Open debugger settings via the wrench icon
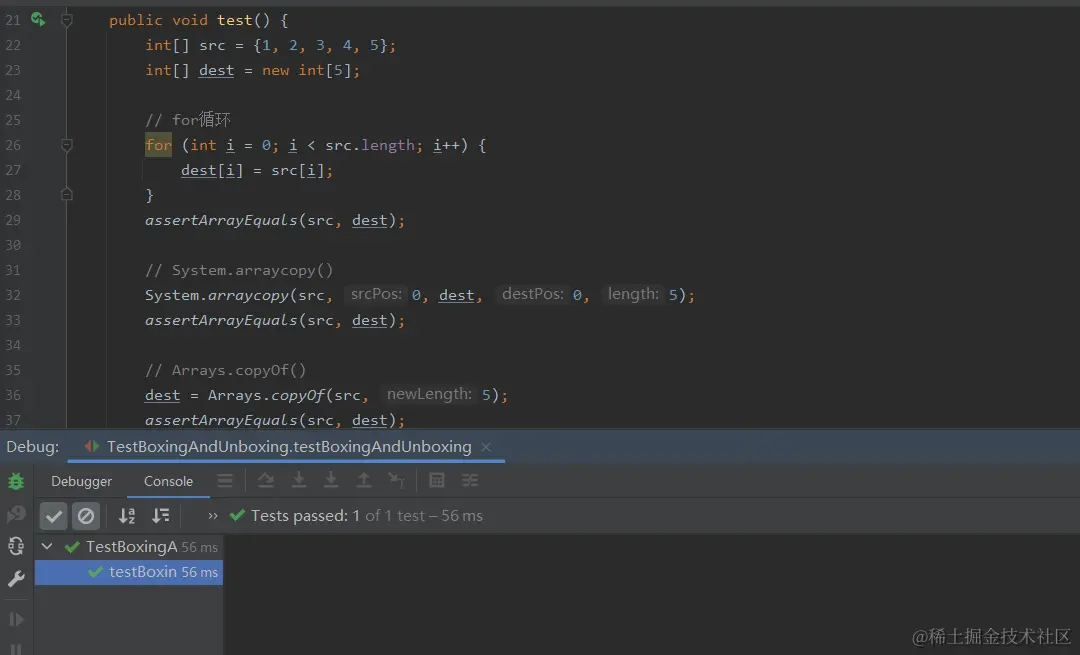Viewport: 1080px width, 655px height. pos(15,579)
